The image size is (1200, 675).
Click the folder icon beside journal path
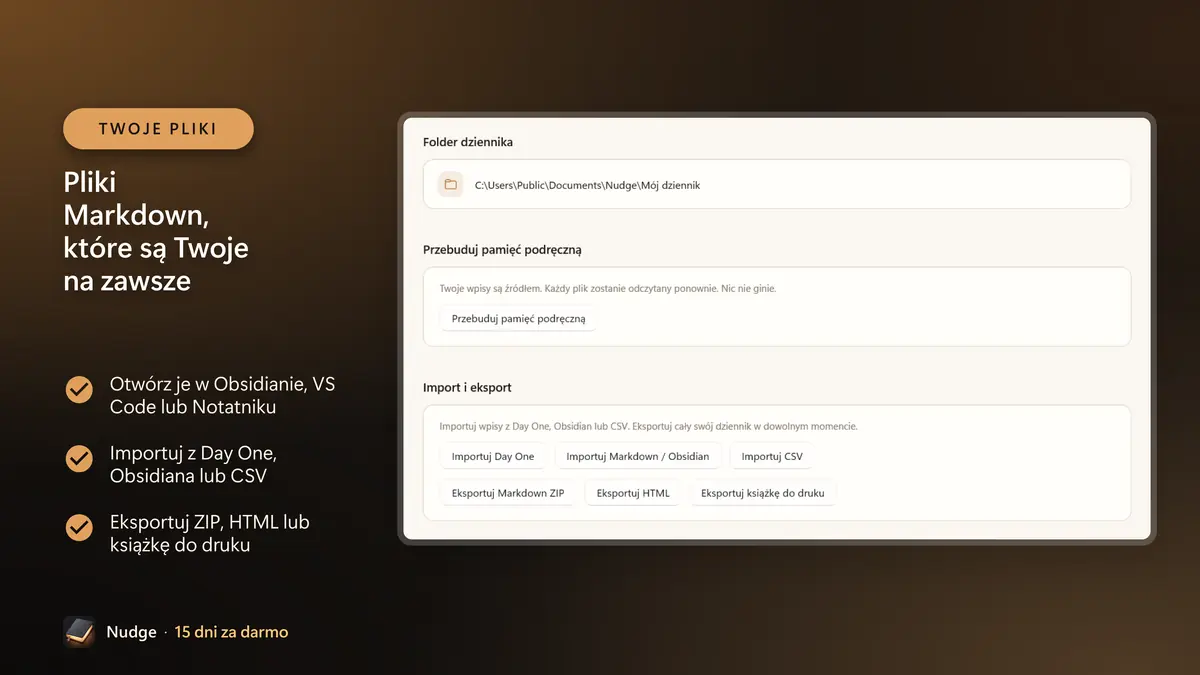[450, 185]
